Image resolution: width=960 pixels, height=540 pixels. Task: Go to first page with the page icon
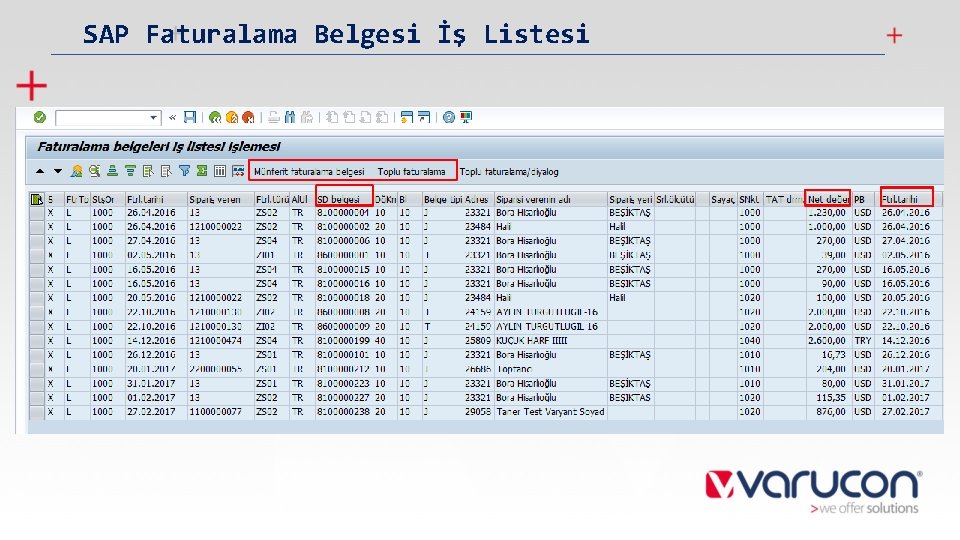coord(332,117)
